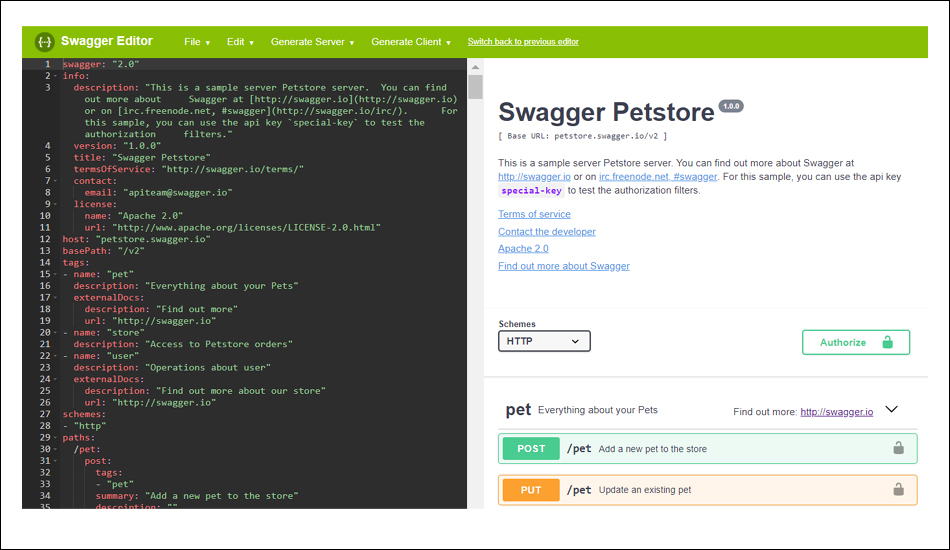The height and width of the screenshot is (550, 950).
Task: Collapse the pet section chevron
Action: pyautogui.click(x=891, y=409)
